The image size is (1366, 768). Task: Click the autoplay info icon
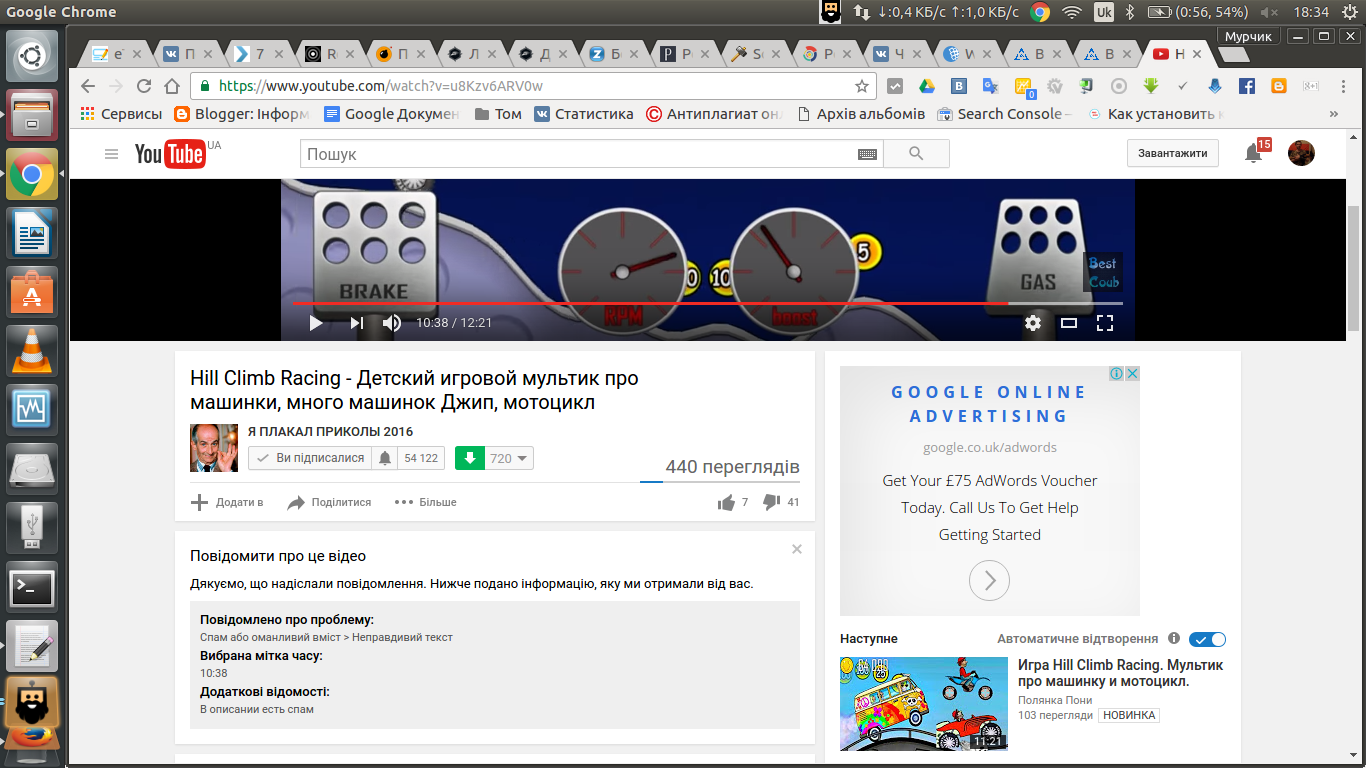coord(1174,638)
